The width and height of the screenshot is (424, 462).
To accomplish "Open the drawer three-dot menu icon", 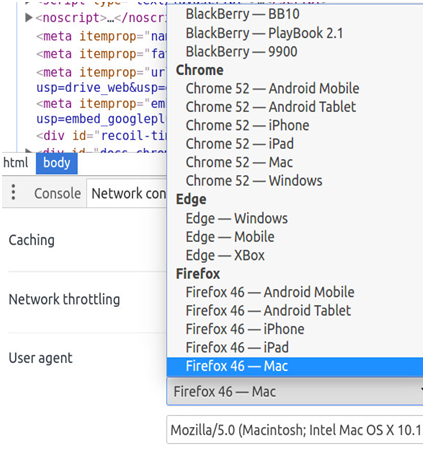I will (x=13, y=192).
